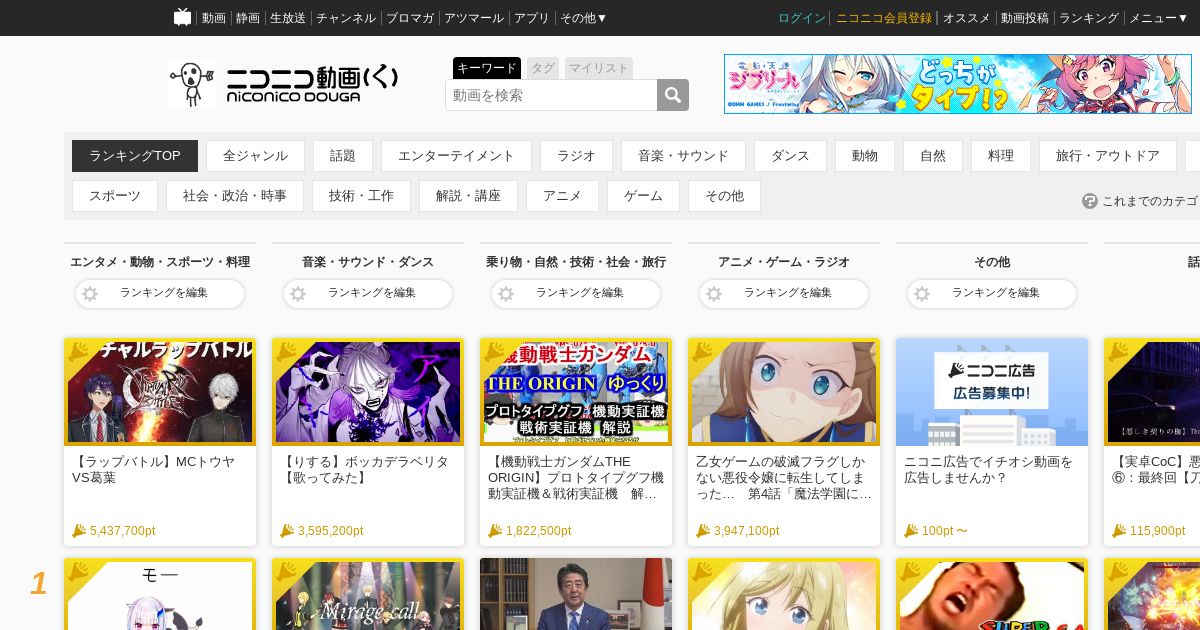The image size is (1200, 630).
Task: Open the 乙女ゲームの破滅フラグ anime thumbnail
Action: [x=784, y=392]
